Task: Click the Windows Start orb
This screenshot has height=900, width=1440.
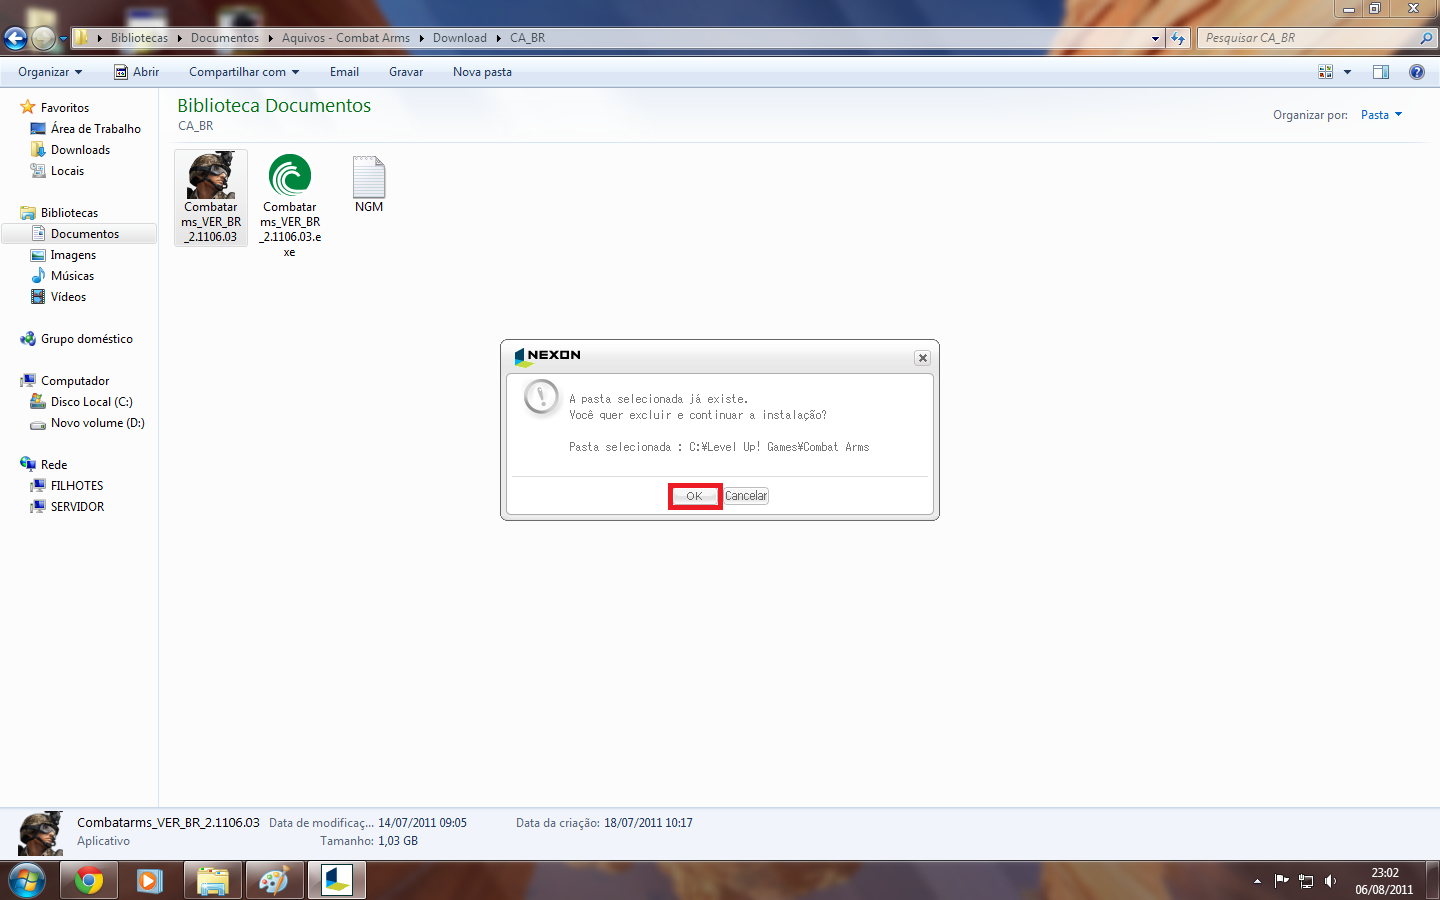Action: (27, 880)
